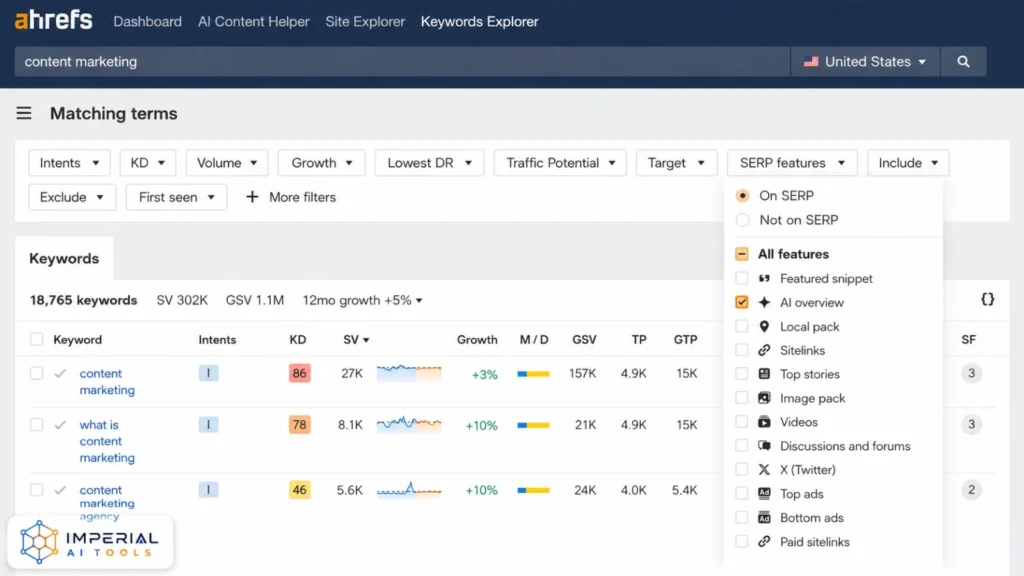Open the Exclude filter dropdown
This screenshot has height=576, width=1024.
[72, 197]
